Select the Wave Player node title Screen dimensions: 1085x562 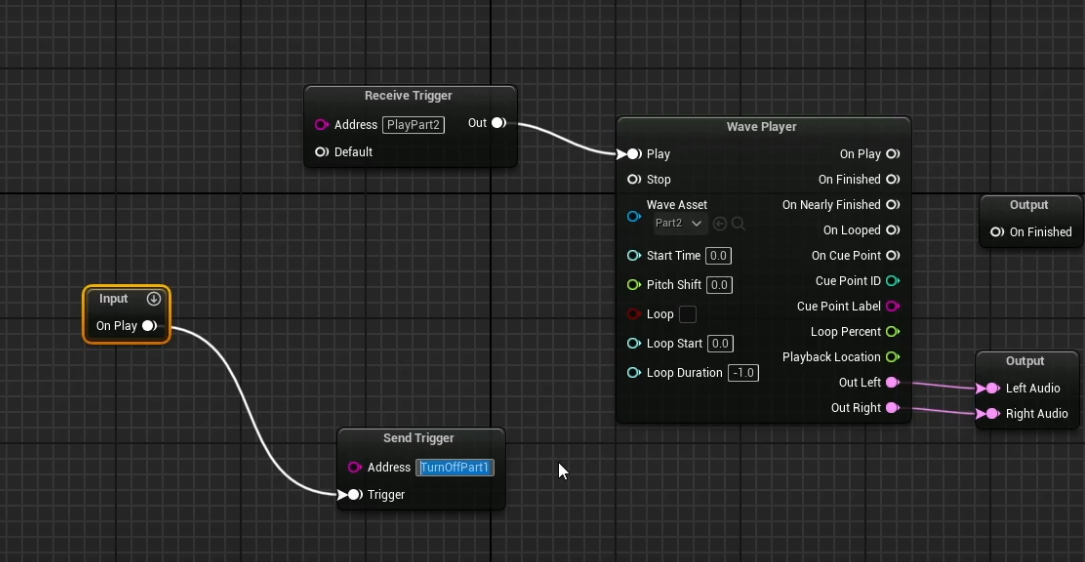[761, 127]
